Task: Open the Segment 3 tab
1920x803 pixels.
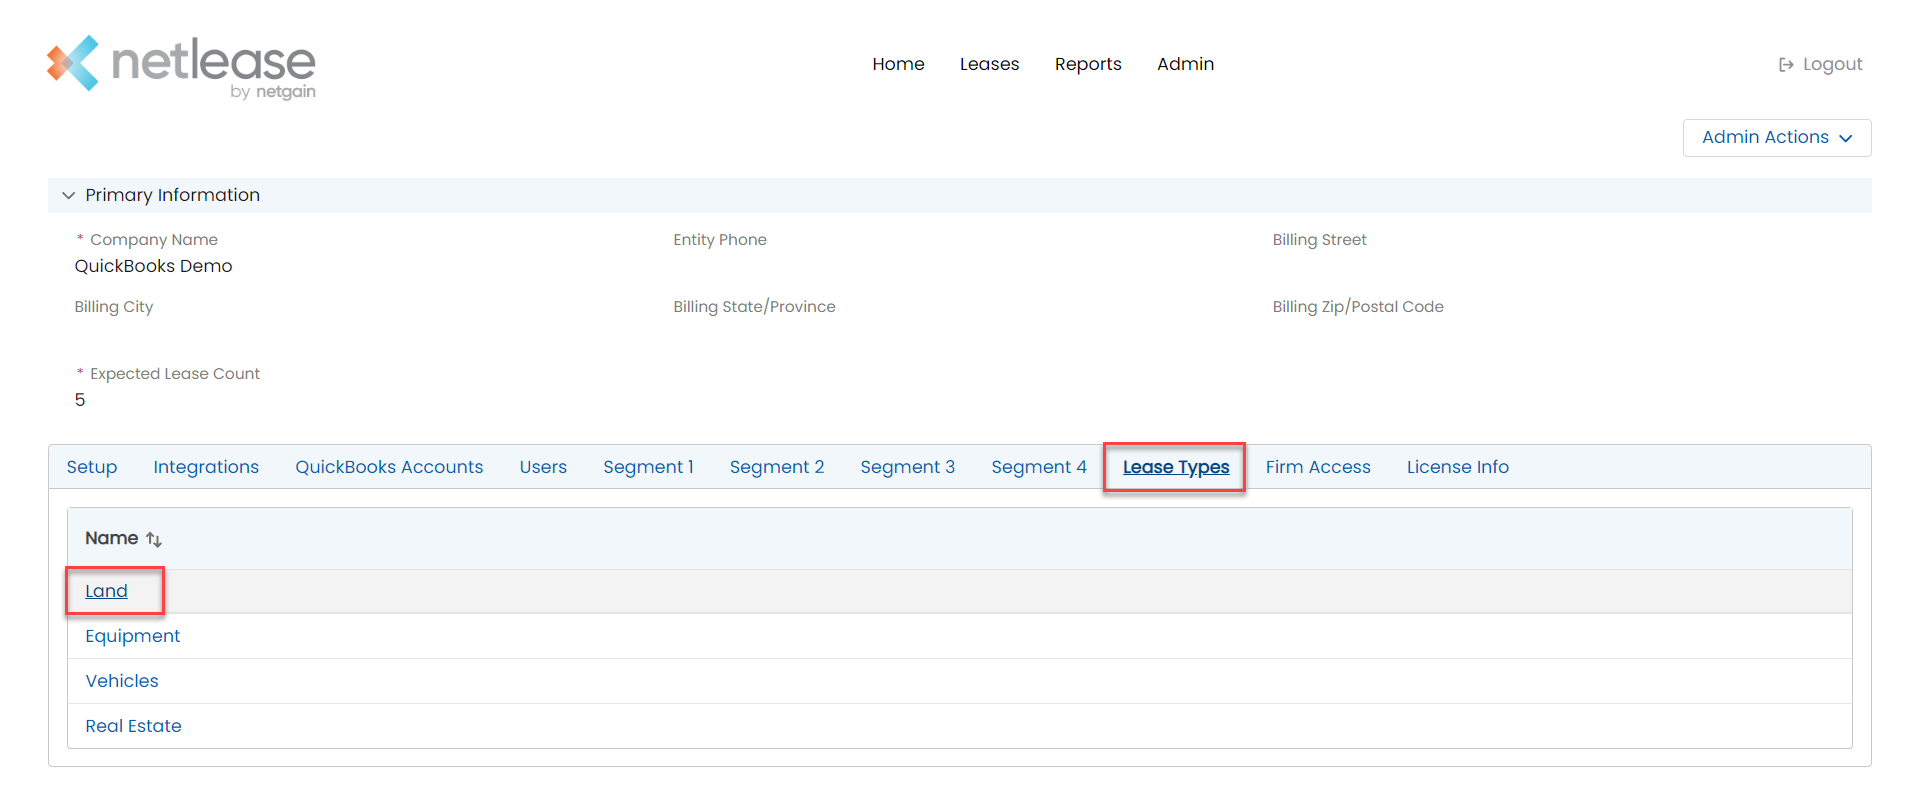Action: [908, 467]
